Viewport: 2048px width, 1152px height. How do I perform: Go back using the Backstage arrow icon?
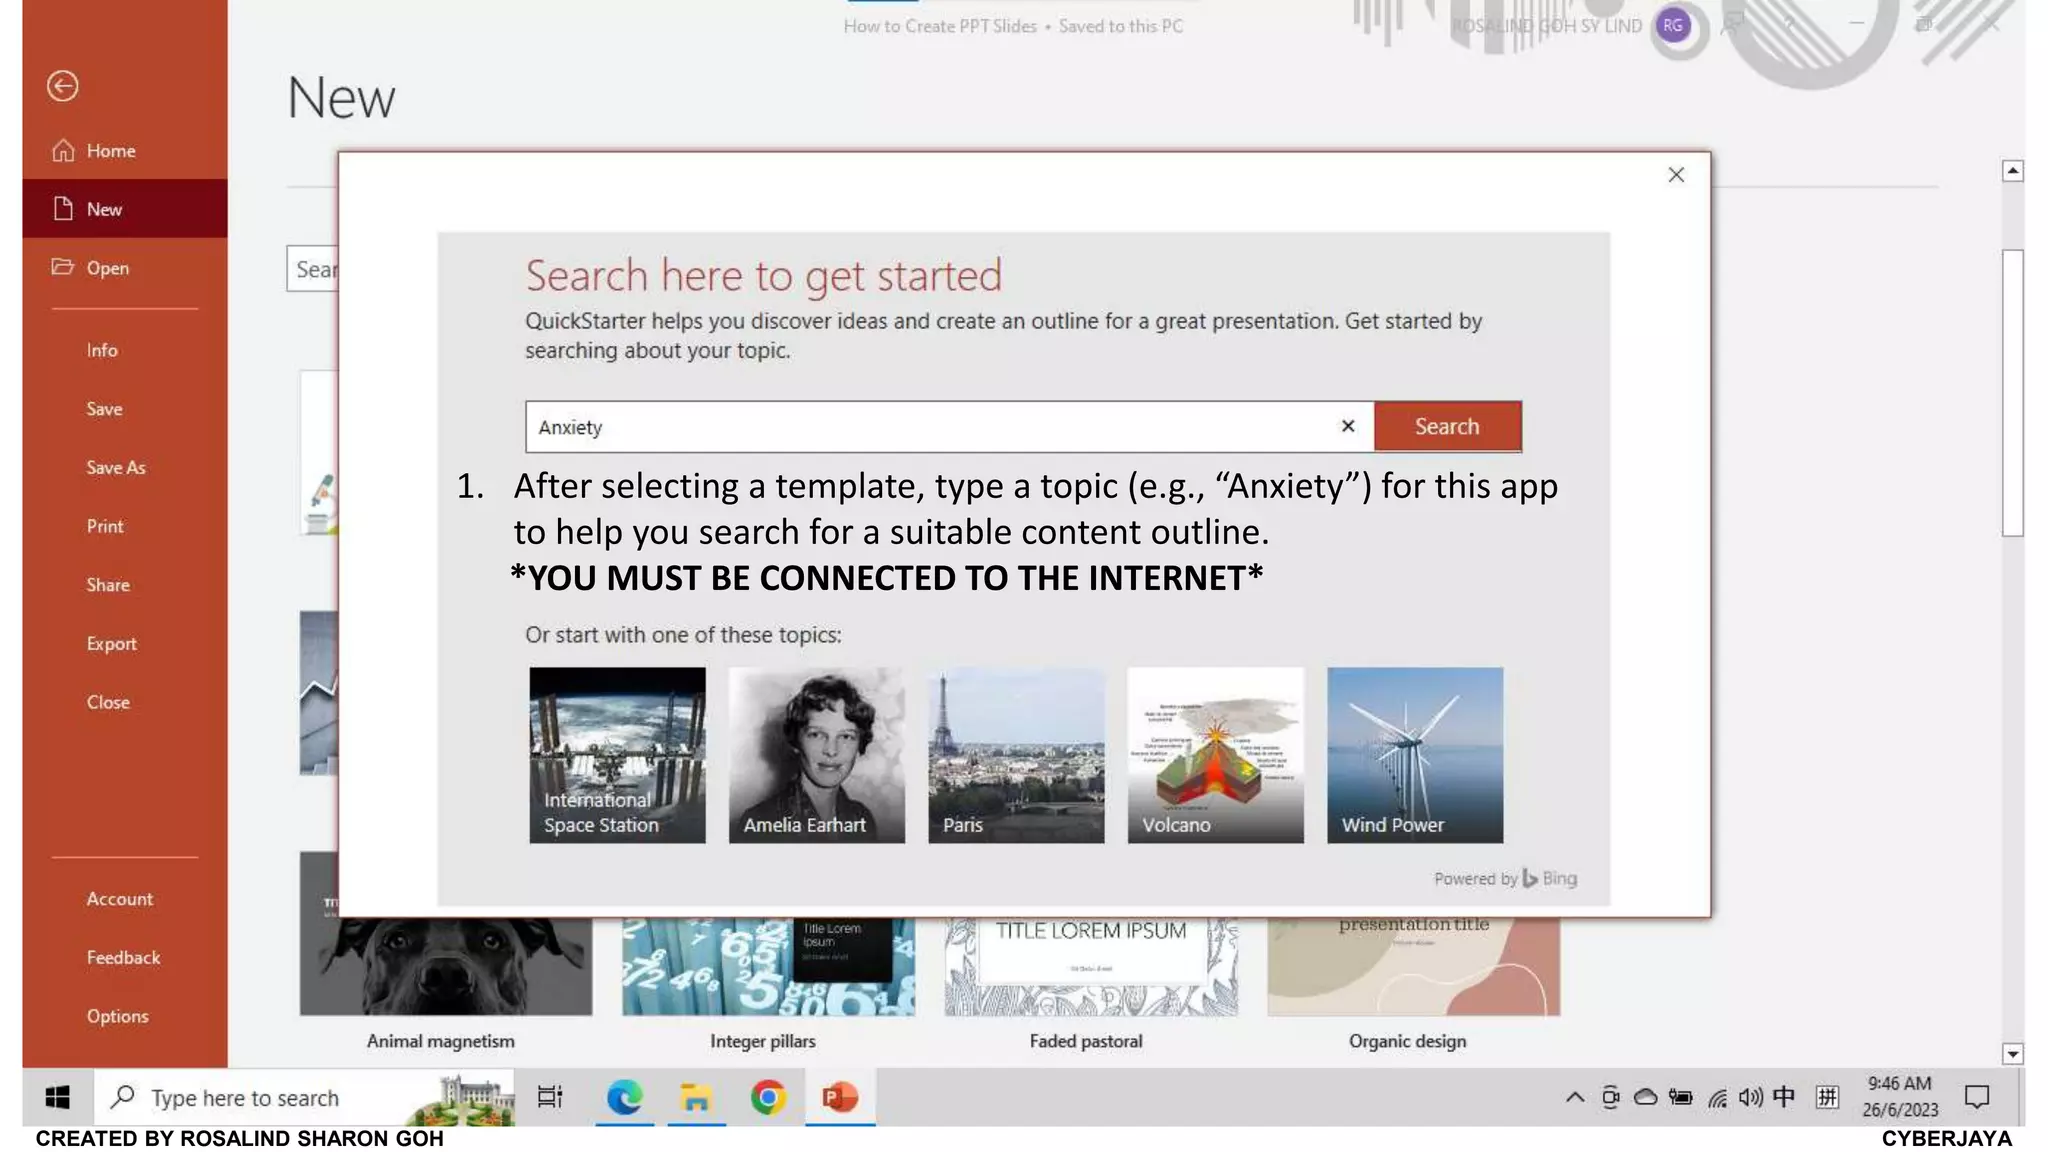click(62, 86)
